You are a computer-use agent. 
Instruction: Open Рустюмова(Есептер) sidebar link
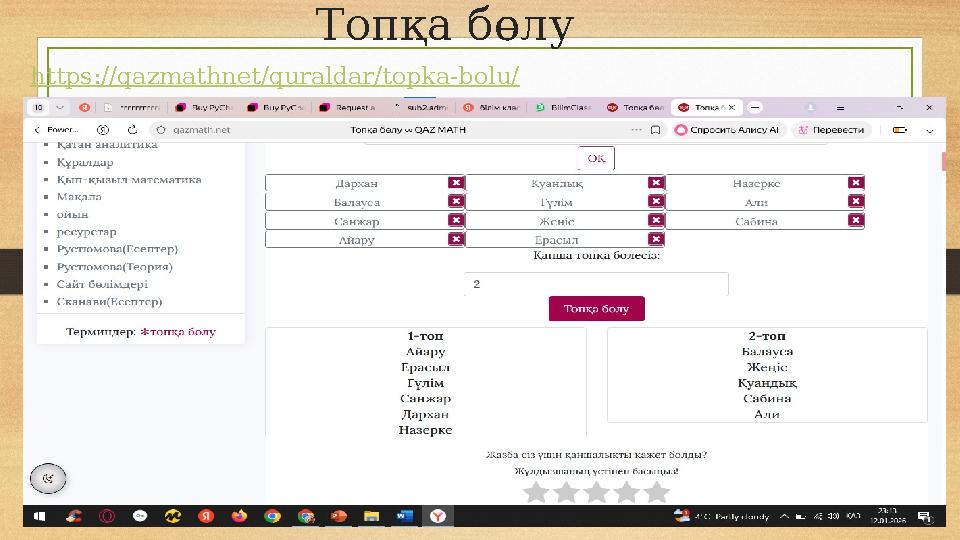(118, 249)
